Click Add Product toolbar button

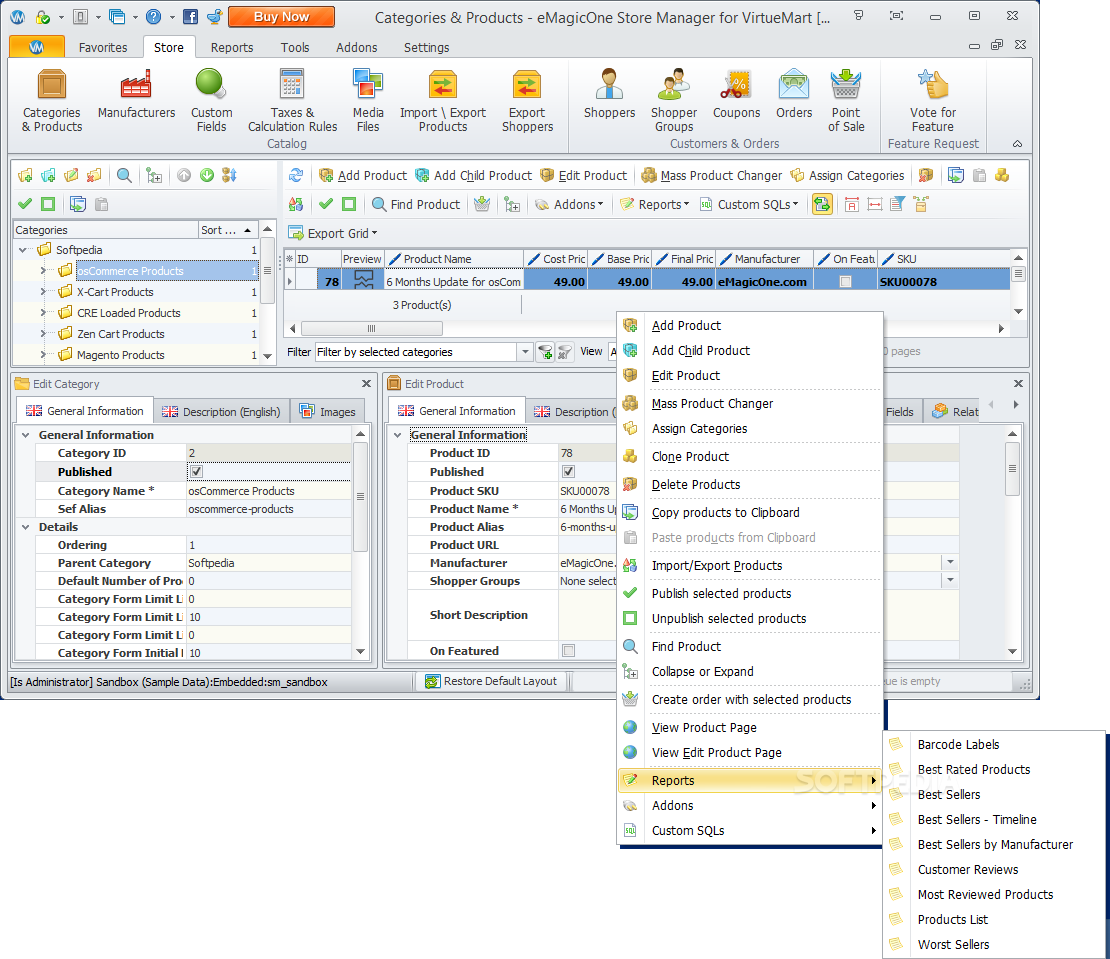[363, 176]
